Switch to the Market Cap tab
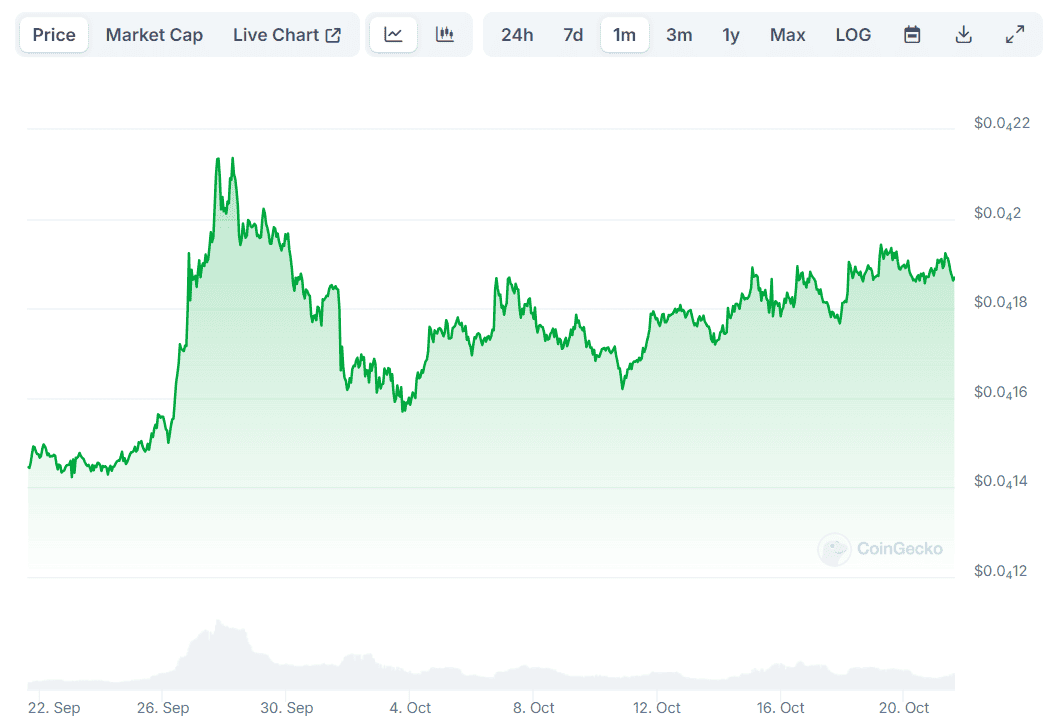Image resolution: width=1043 pixels, height=722 pixels. click(154, 35)
